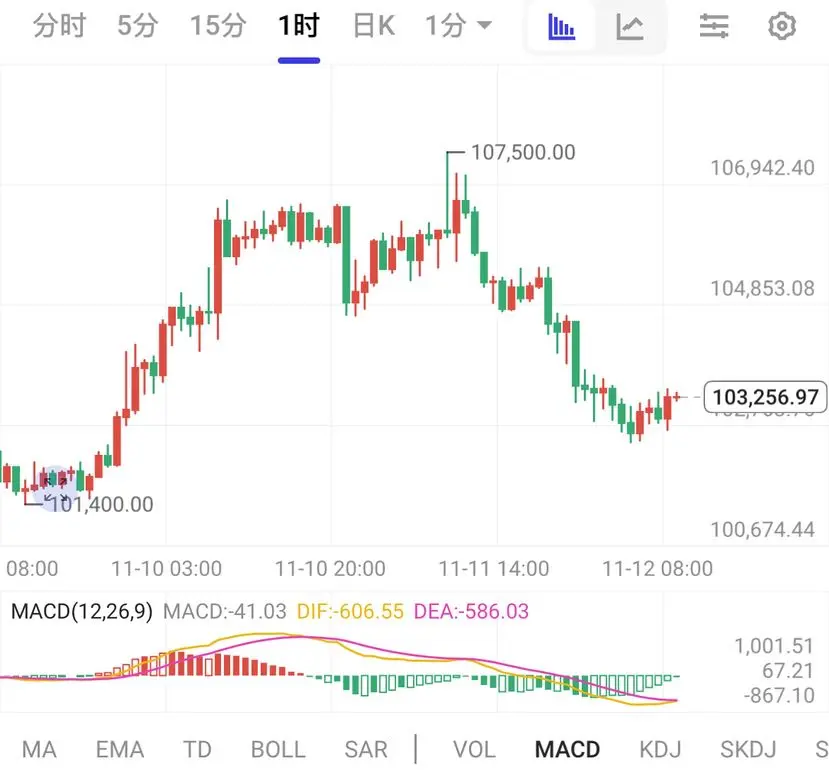Click the 100,674.44 price axis label
The height and width of the screenshot is (773, 829).
pos(762,530)
